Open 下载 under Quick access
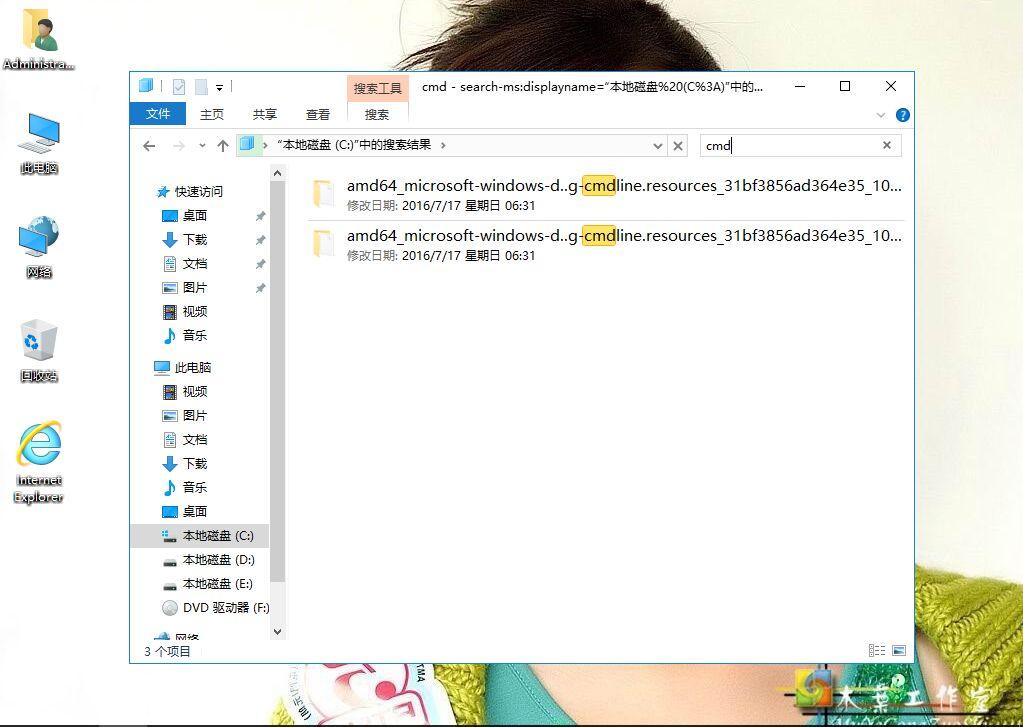Viewport: 1023px width, 727px height. [185, 240]
